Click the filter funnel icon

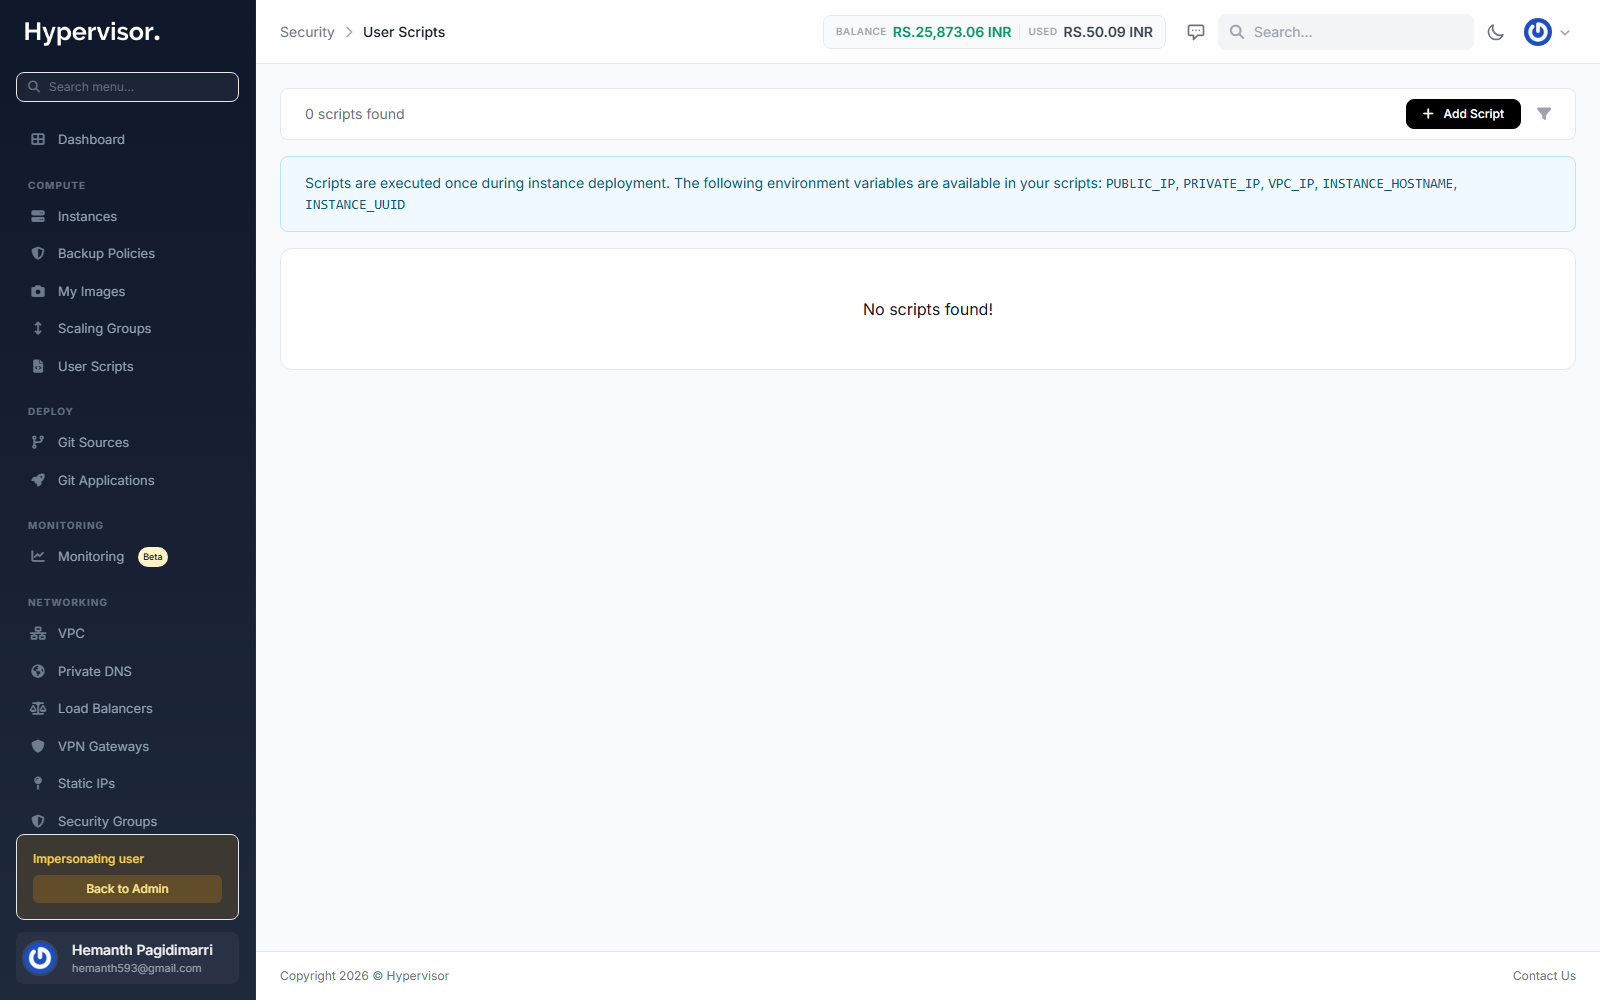tap(1544, 114)
